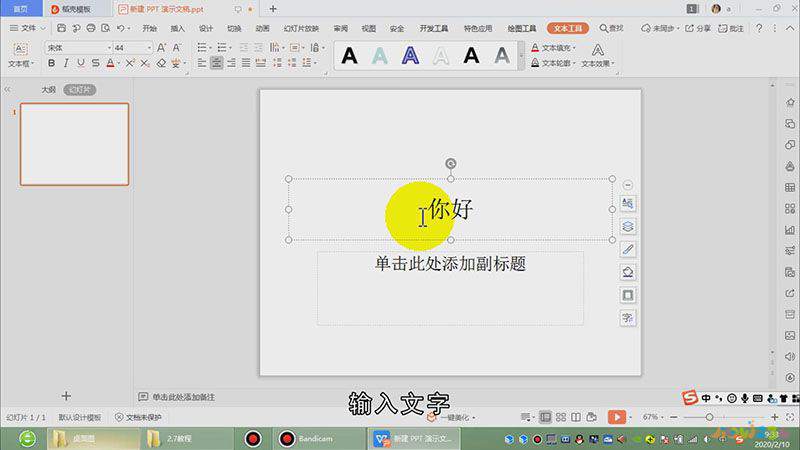Select justify text alignment

click(246, 63)
